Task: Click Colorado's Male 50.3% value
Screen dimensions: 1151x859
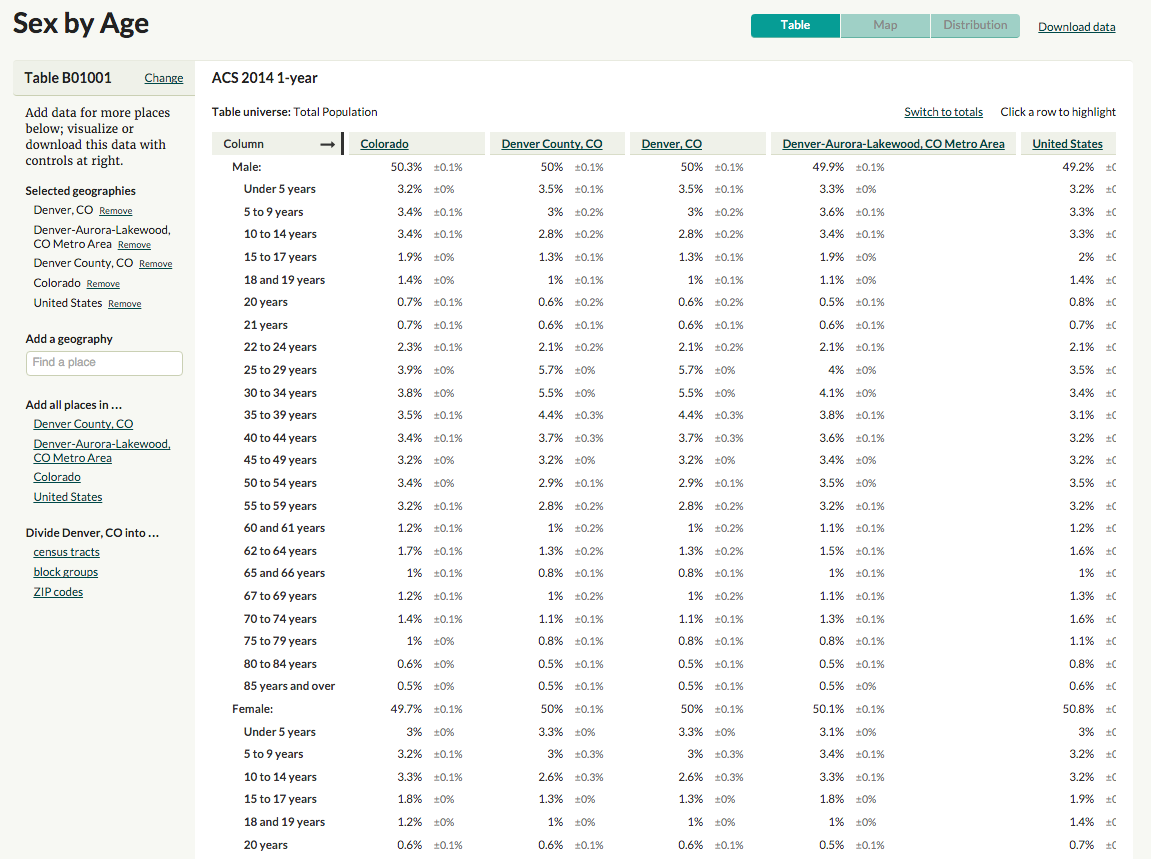Action: pos(406,167)
